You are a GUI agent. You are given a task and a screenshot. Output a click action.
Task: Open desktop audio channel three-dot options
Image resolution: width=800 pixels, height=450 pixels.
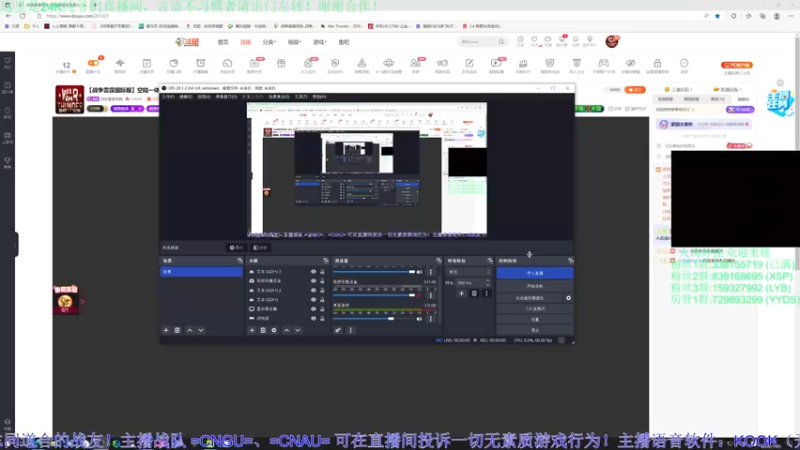tap(431, 319)
